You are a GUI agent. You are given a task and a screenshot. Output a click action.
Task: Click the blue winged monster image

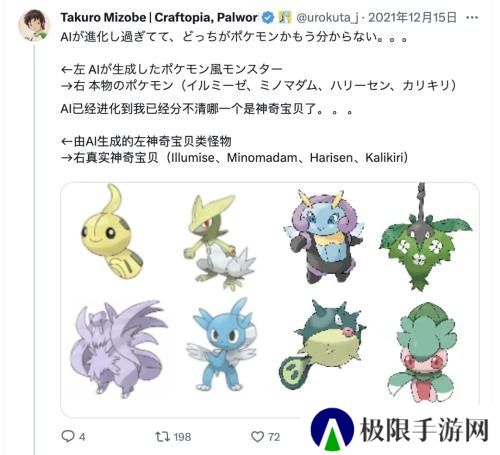(222, 346)
